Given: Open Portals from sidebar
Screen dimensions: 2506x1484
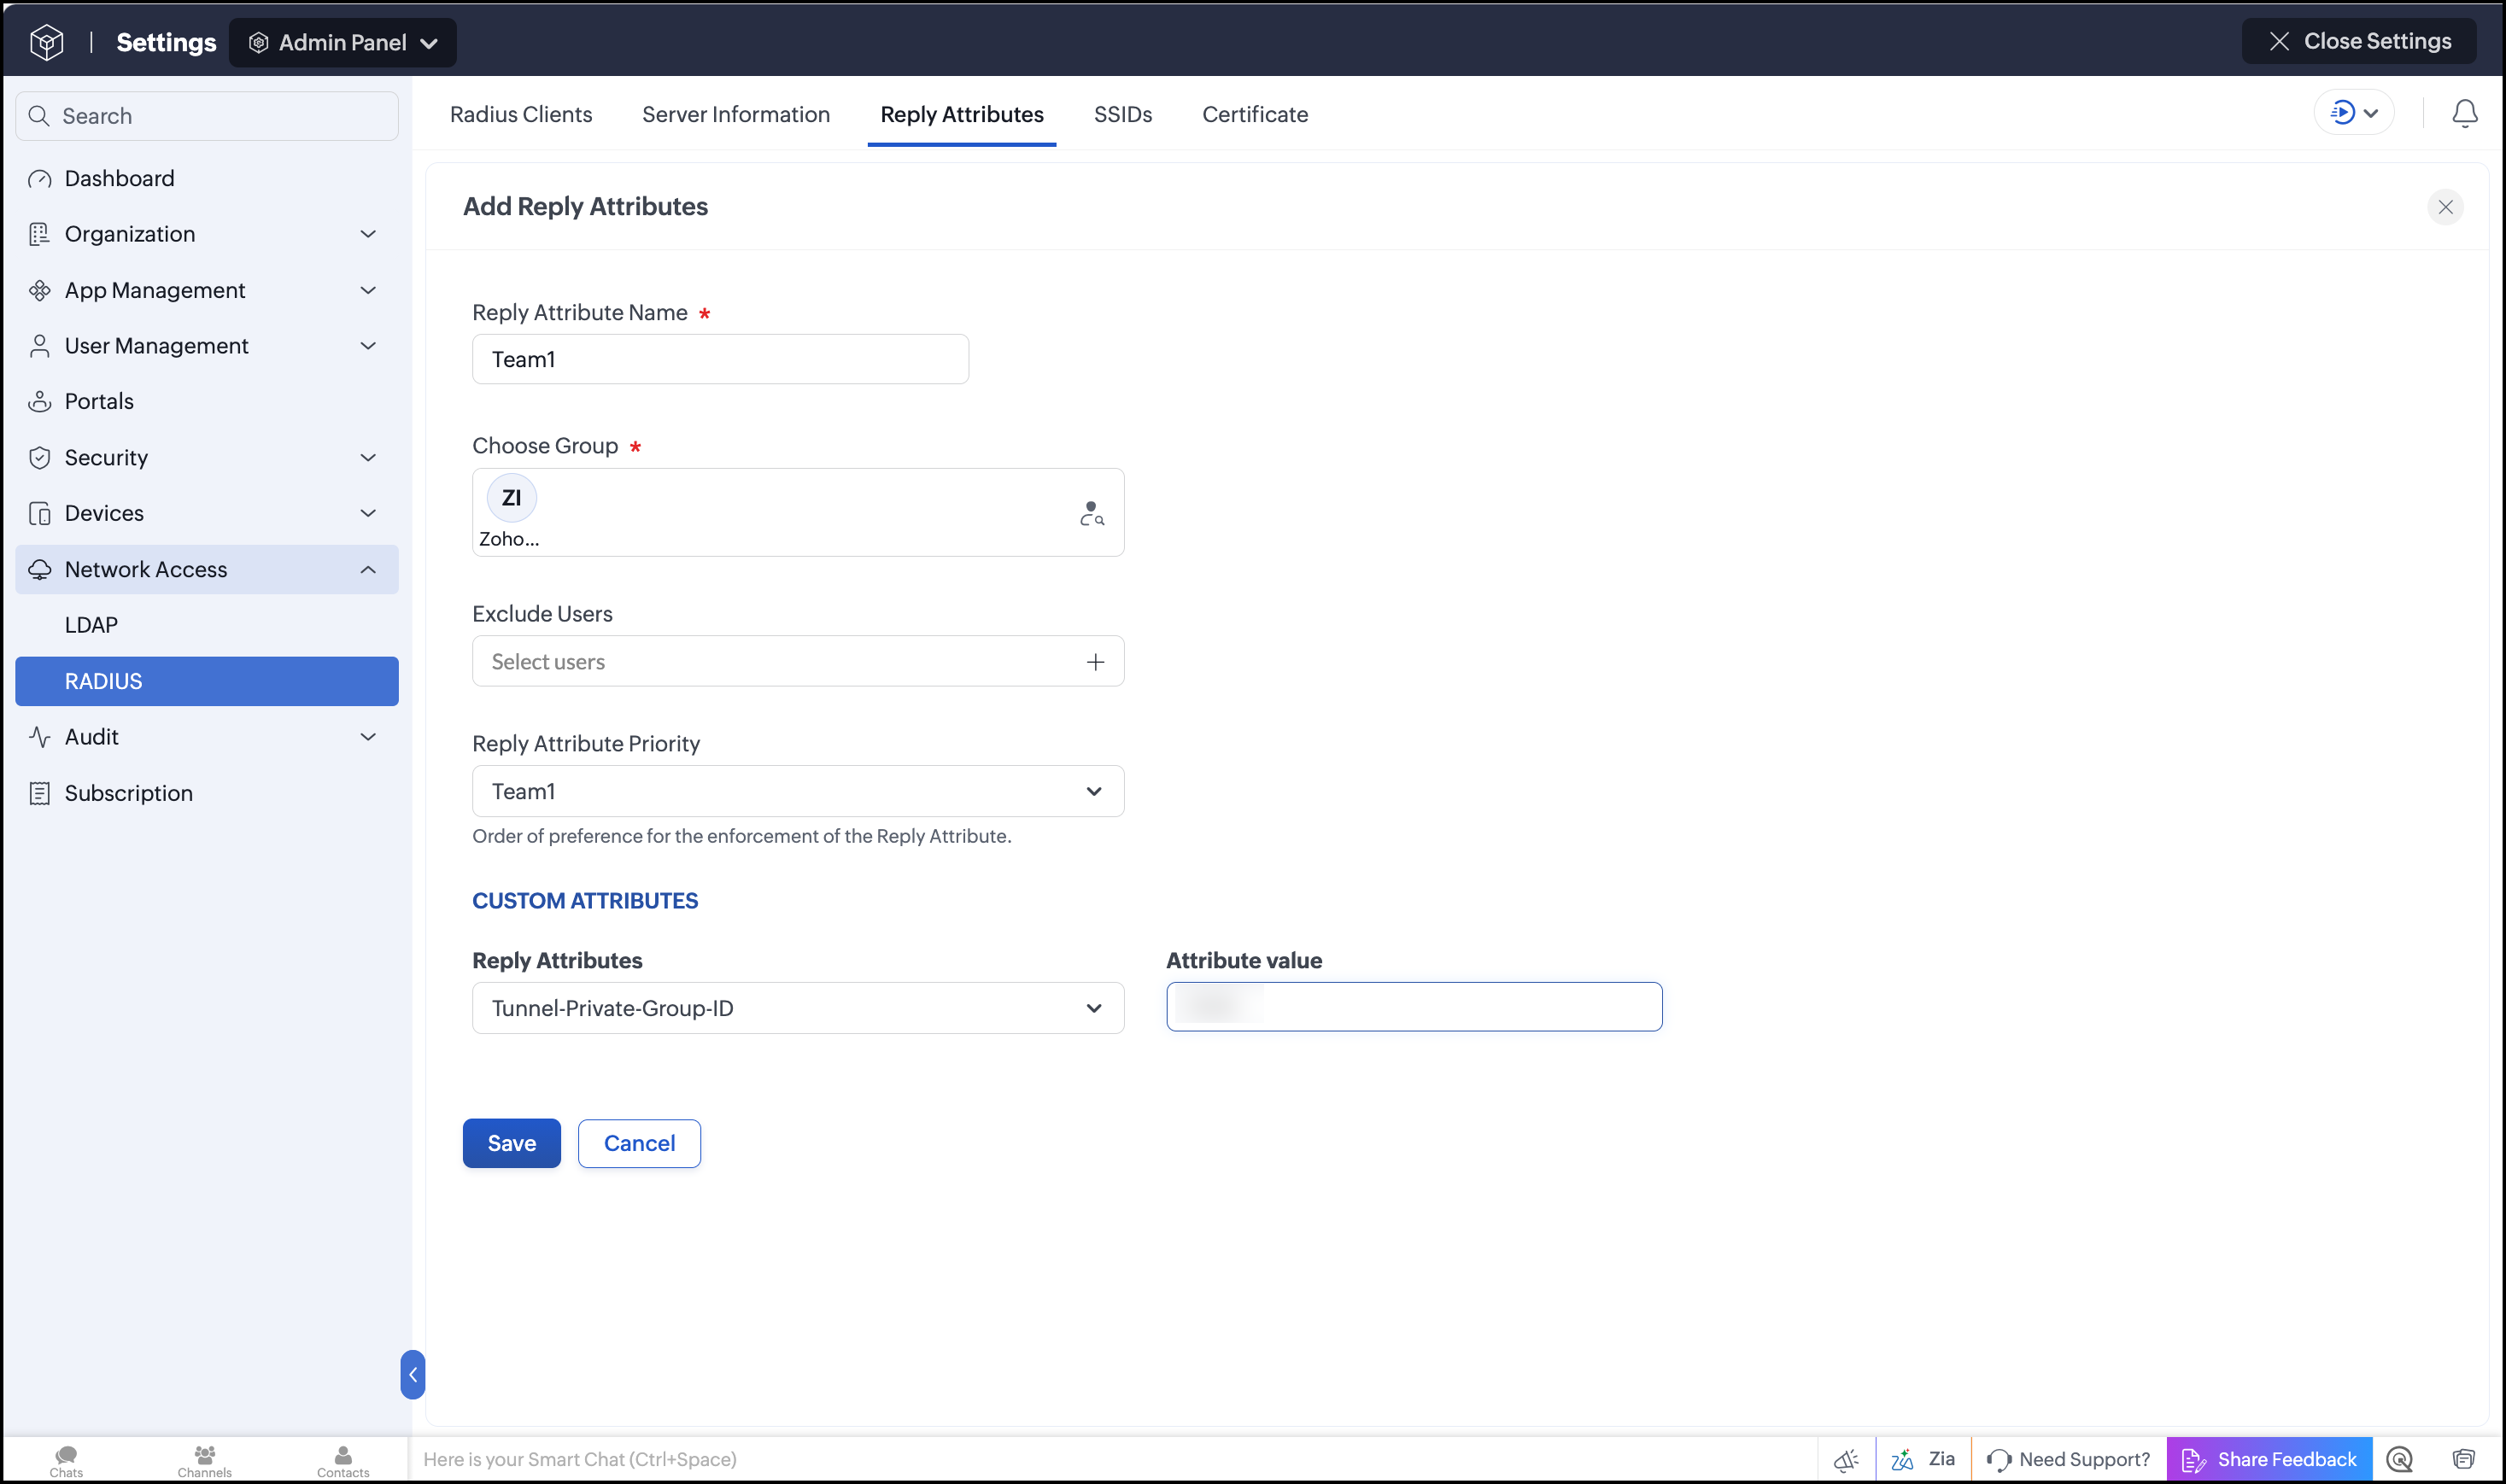Looking at the screenshot, I should [x=207, y=401].
